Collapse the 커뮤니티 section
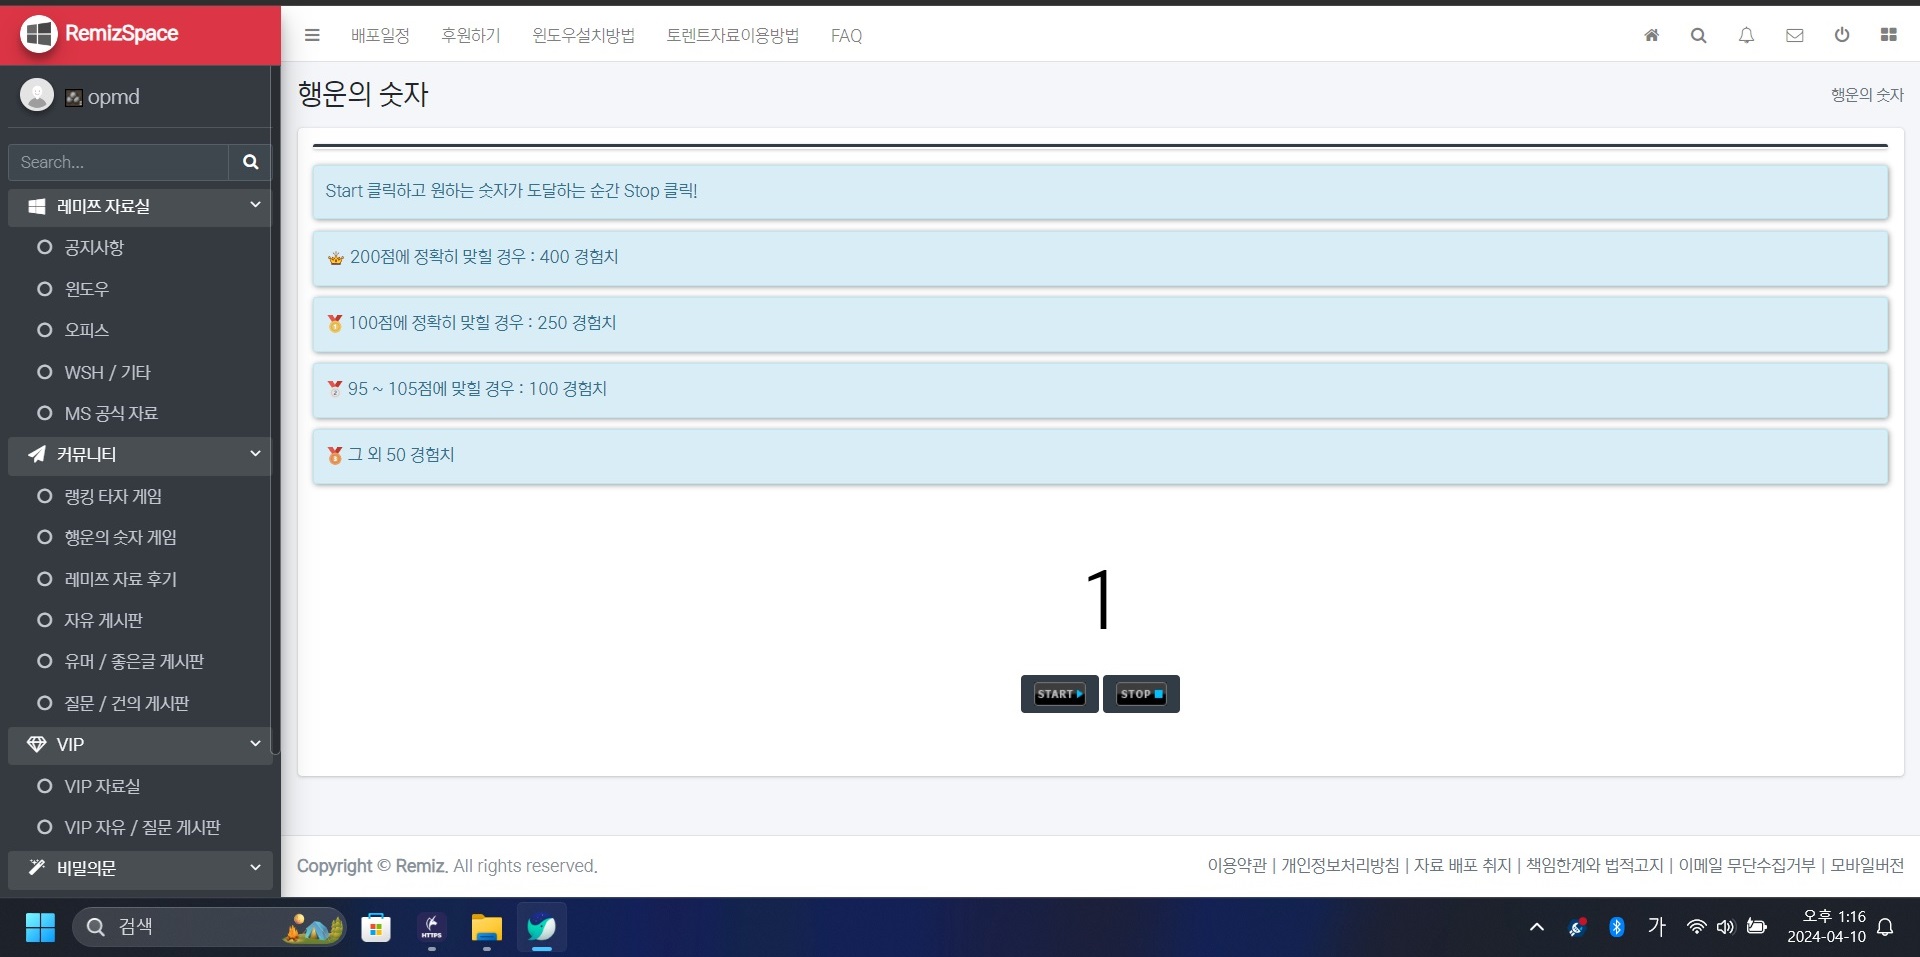Image resolution: width=1920 pixels, height=957 pixels. (x=255, y=454)
